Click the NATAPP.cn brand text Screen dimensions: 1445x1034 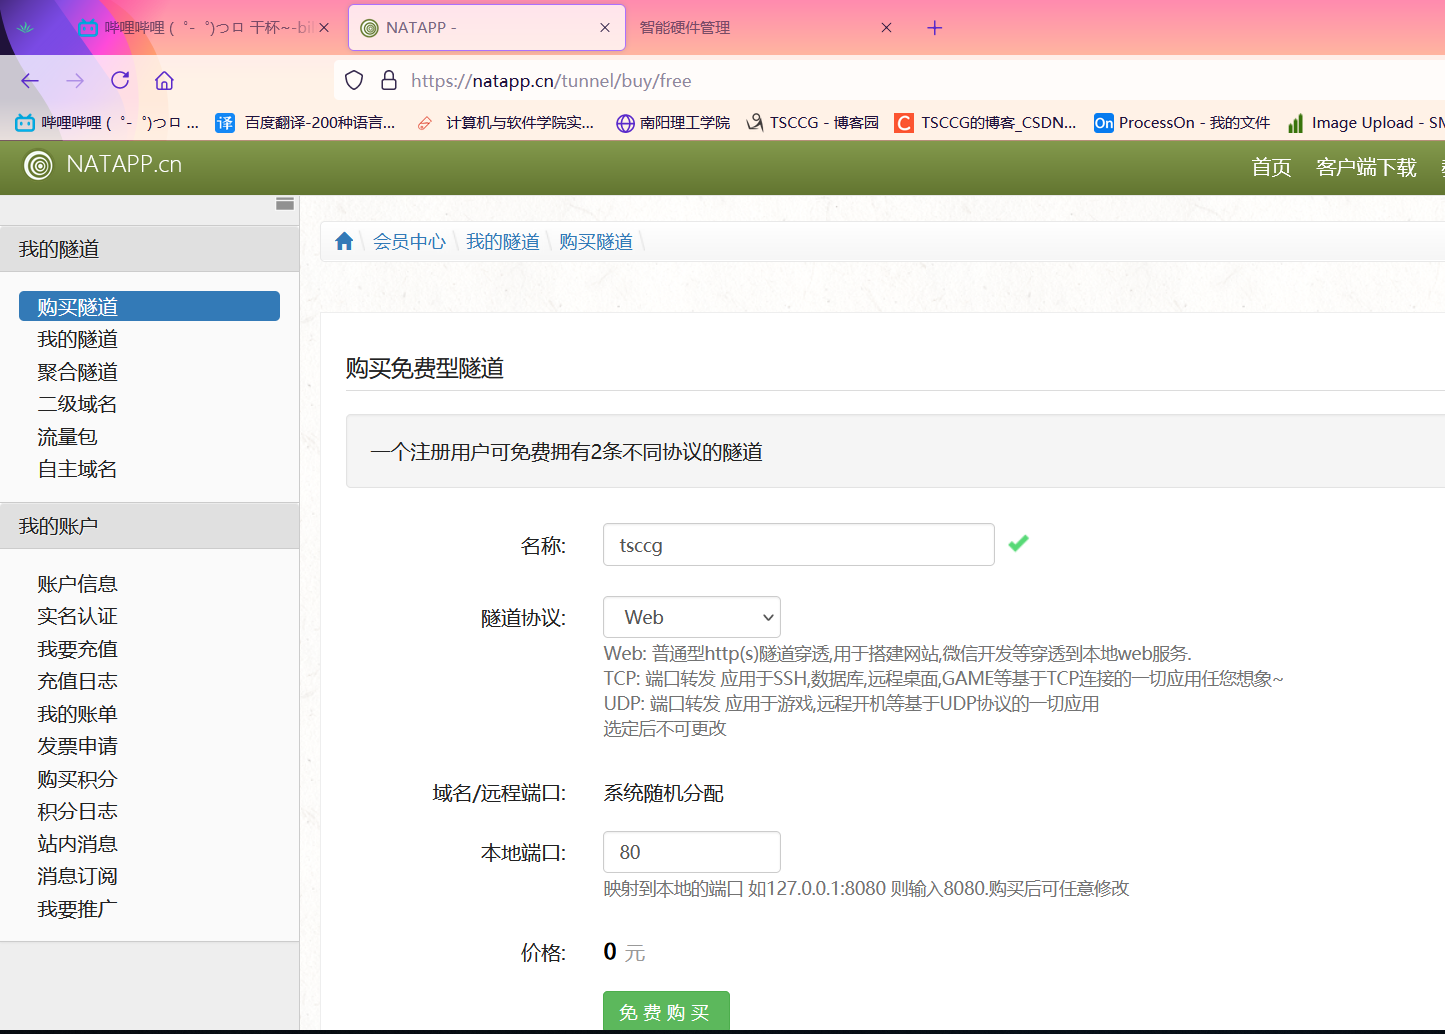124,164
